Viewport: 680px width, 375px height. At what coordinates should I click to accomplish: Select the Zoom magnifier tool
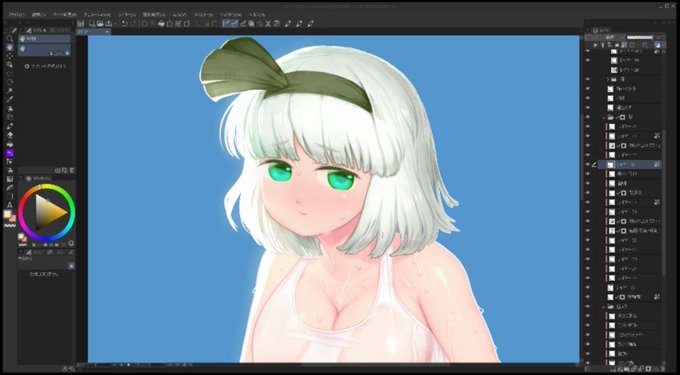(x=10, y=38)
